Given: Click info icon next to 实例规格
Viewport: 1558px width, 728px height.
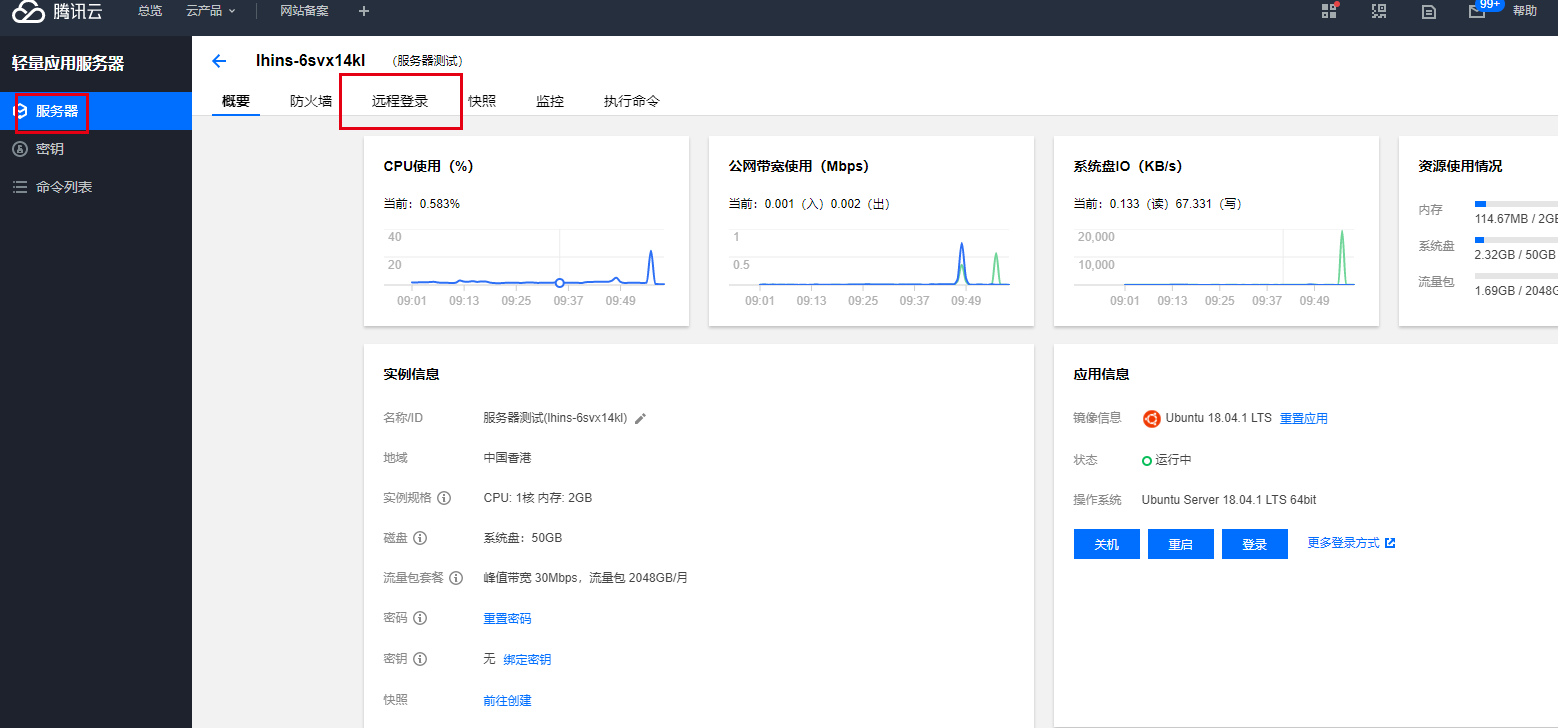Looking at the screenshot, I should (444, 498).
